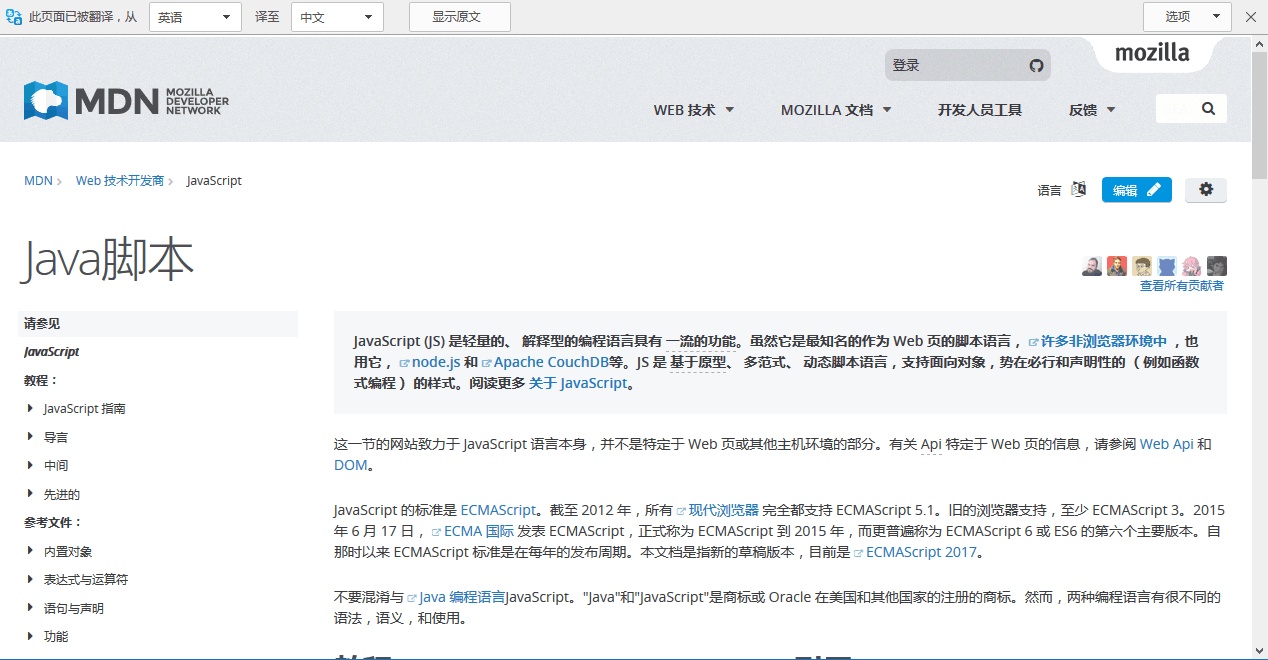1268x660 pixels.
Task: Click the translate icon in translation bar
Action: (14, 17)
